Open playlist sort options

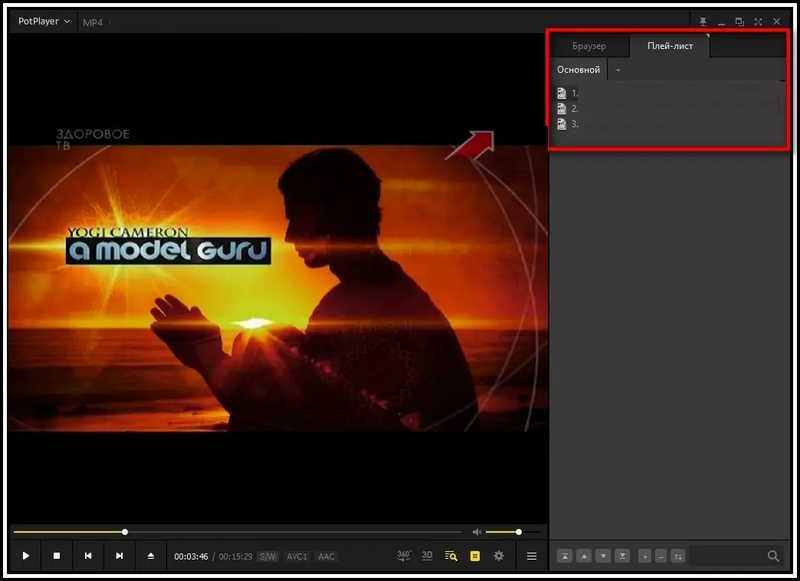tap(678, 556)
